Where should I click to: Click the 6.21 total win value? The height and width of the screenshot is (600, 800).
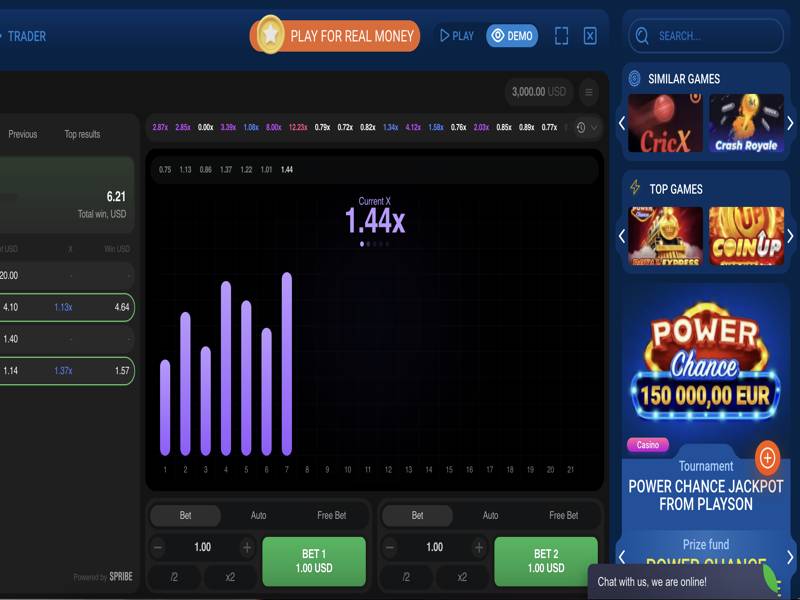pyautogui.click(x=116, y=196)
